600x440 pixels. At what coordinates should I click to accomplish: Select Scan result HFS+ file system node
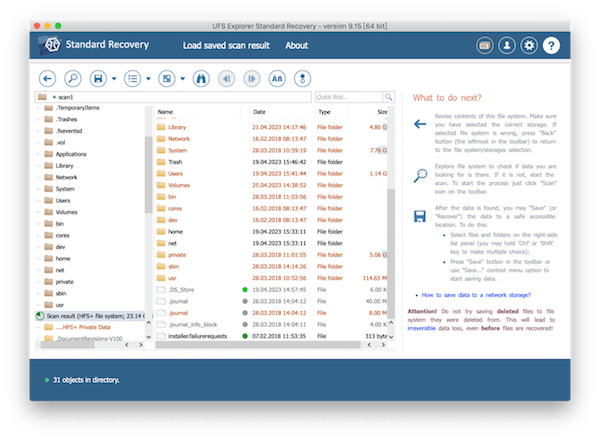pos(90,316)
